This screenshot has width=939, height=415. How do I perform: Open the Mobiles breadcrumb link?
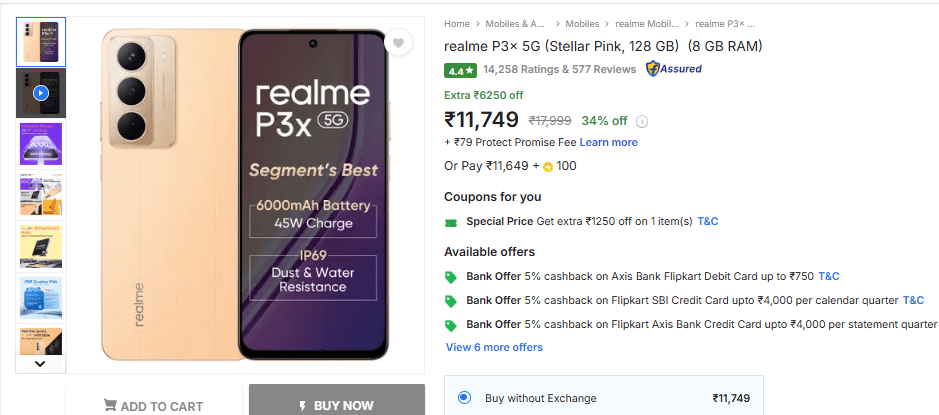click(x=582, y=23)
